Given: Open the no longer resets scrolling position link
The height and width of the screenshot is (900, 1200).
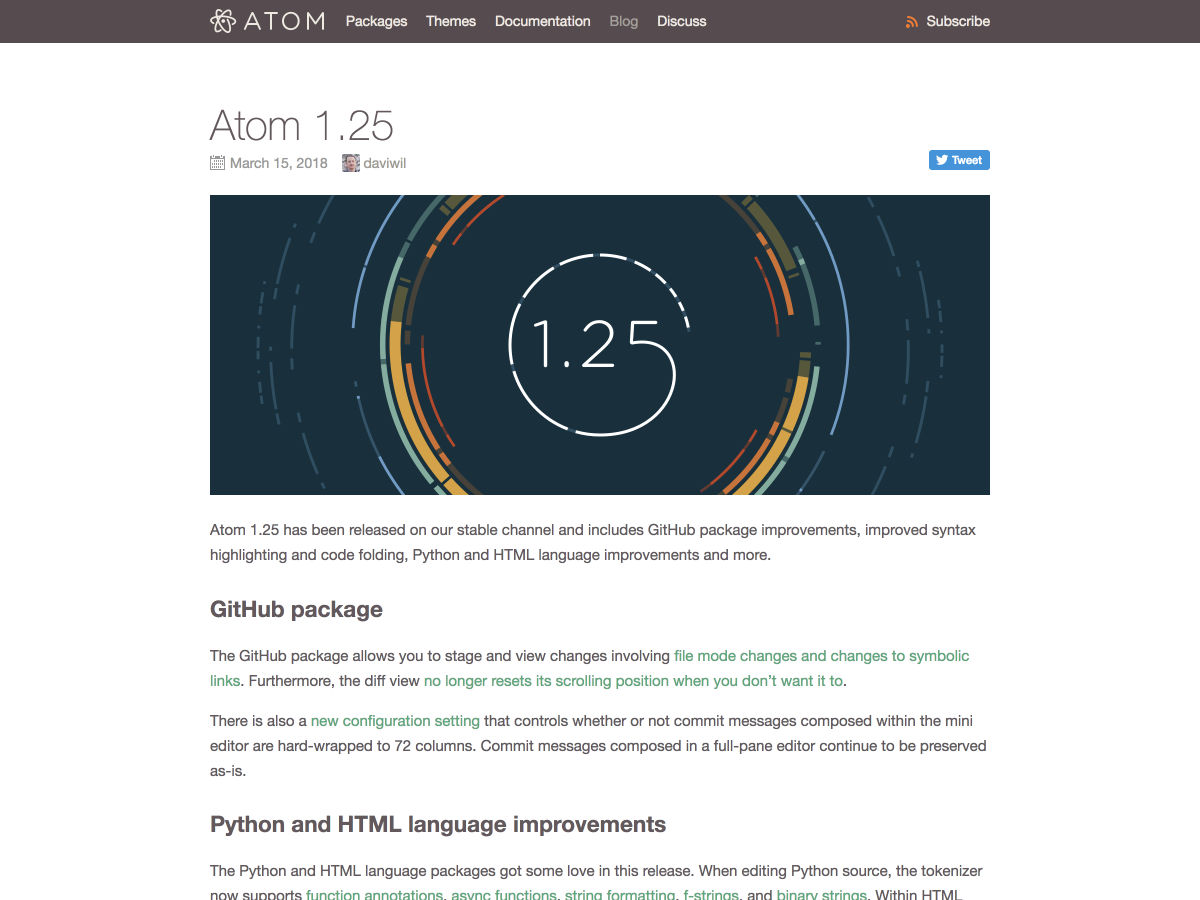Looking at the screenshot, I should coord(634,681).
